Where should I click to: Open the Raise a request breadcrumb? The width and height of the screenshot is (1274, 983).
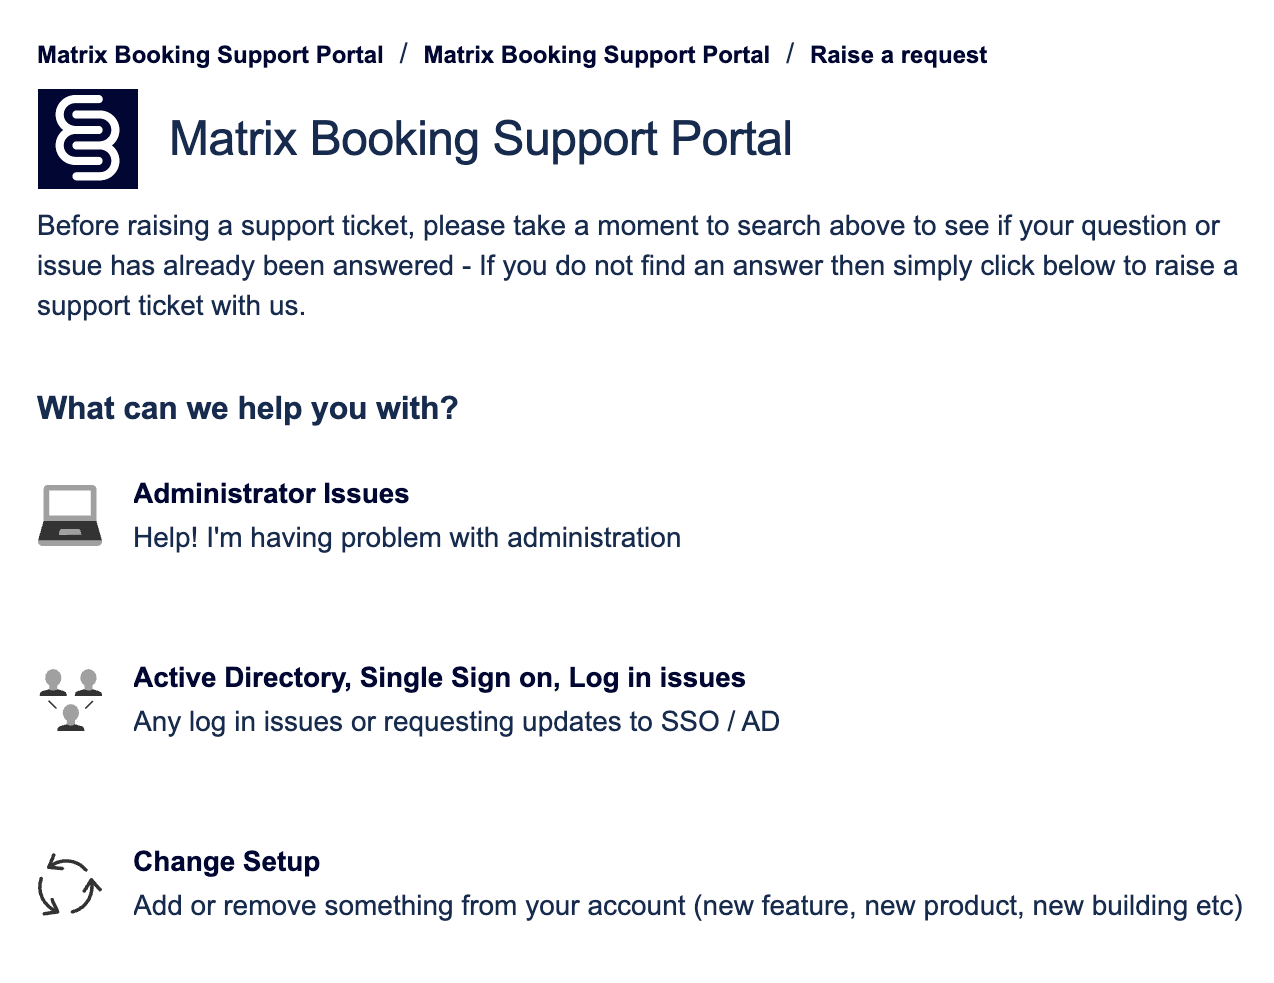click(898, 54)
